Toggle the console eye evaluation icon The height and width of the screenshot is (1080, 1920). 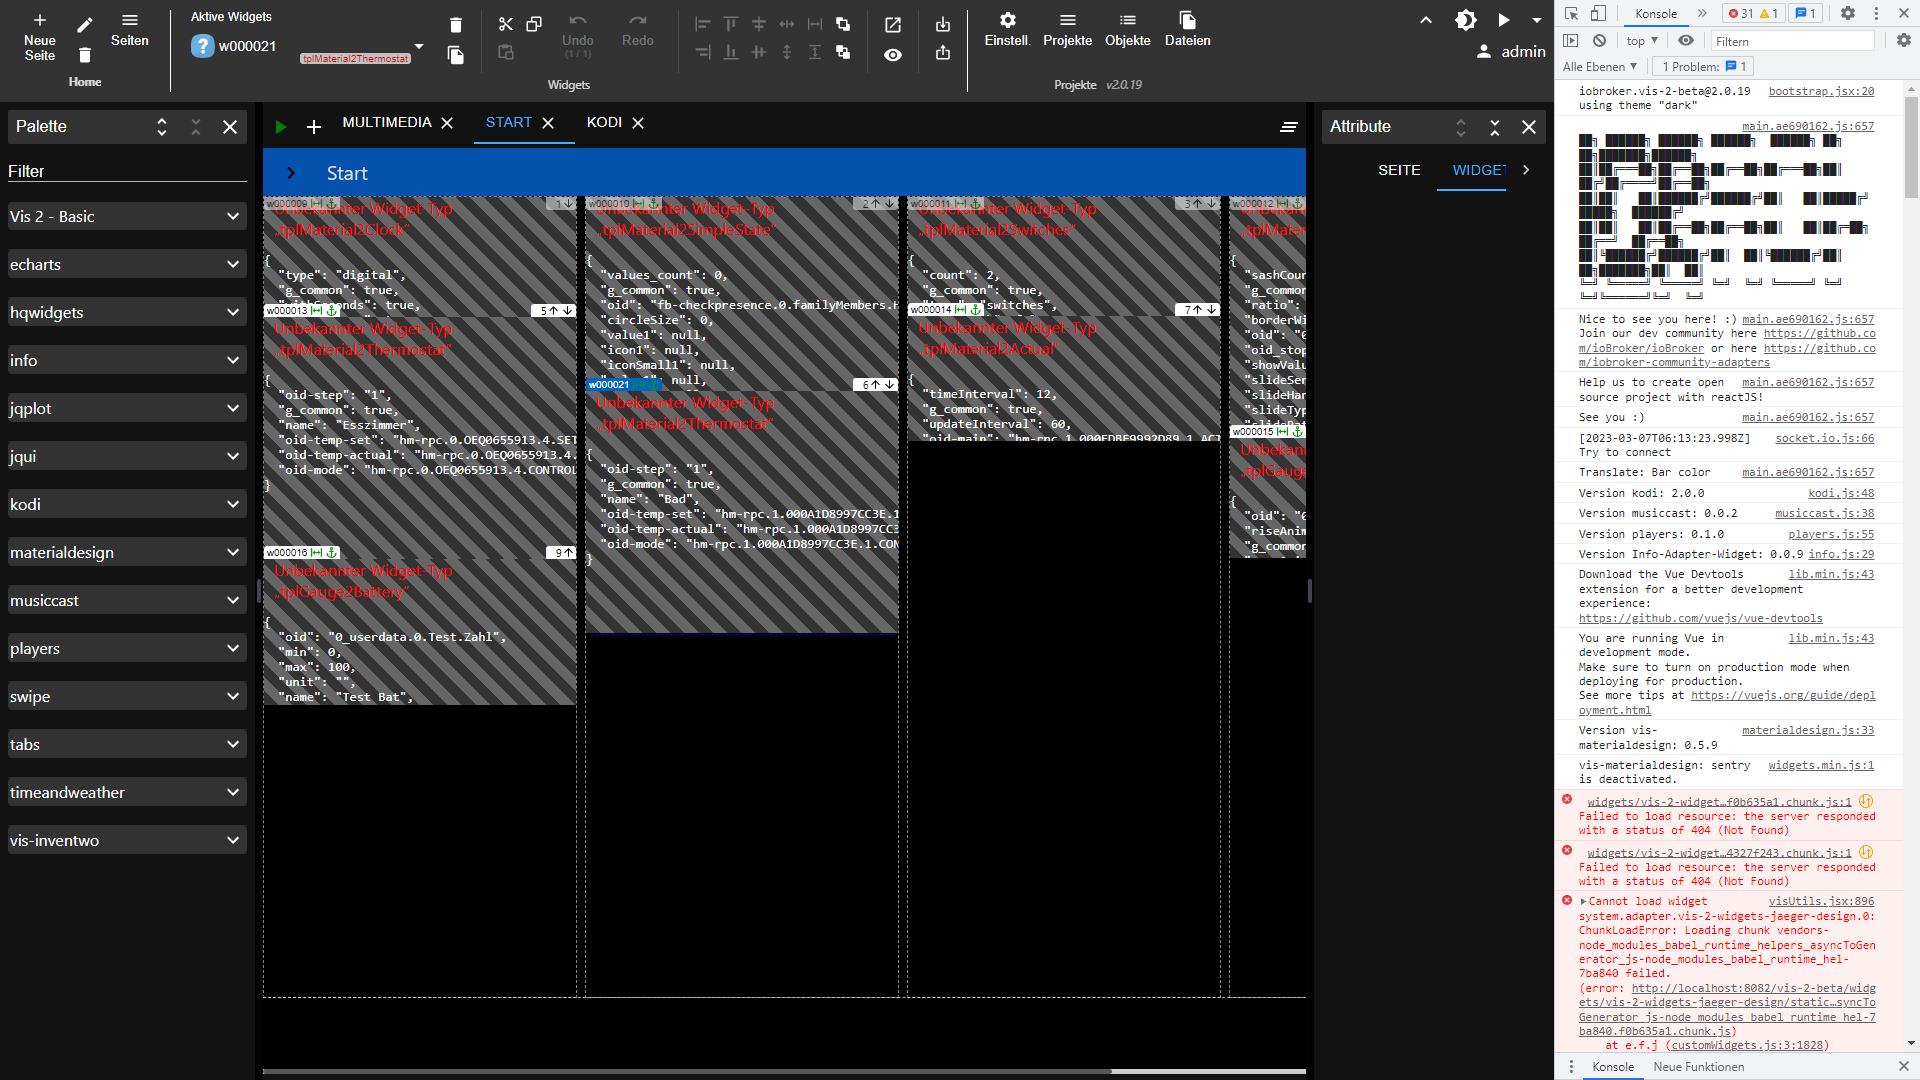click(1686, 40)
